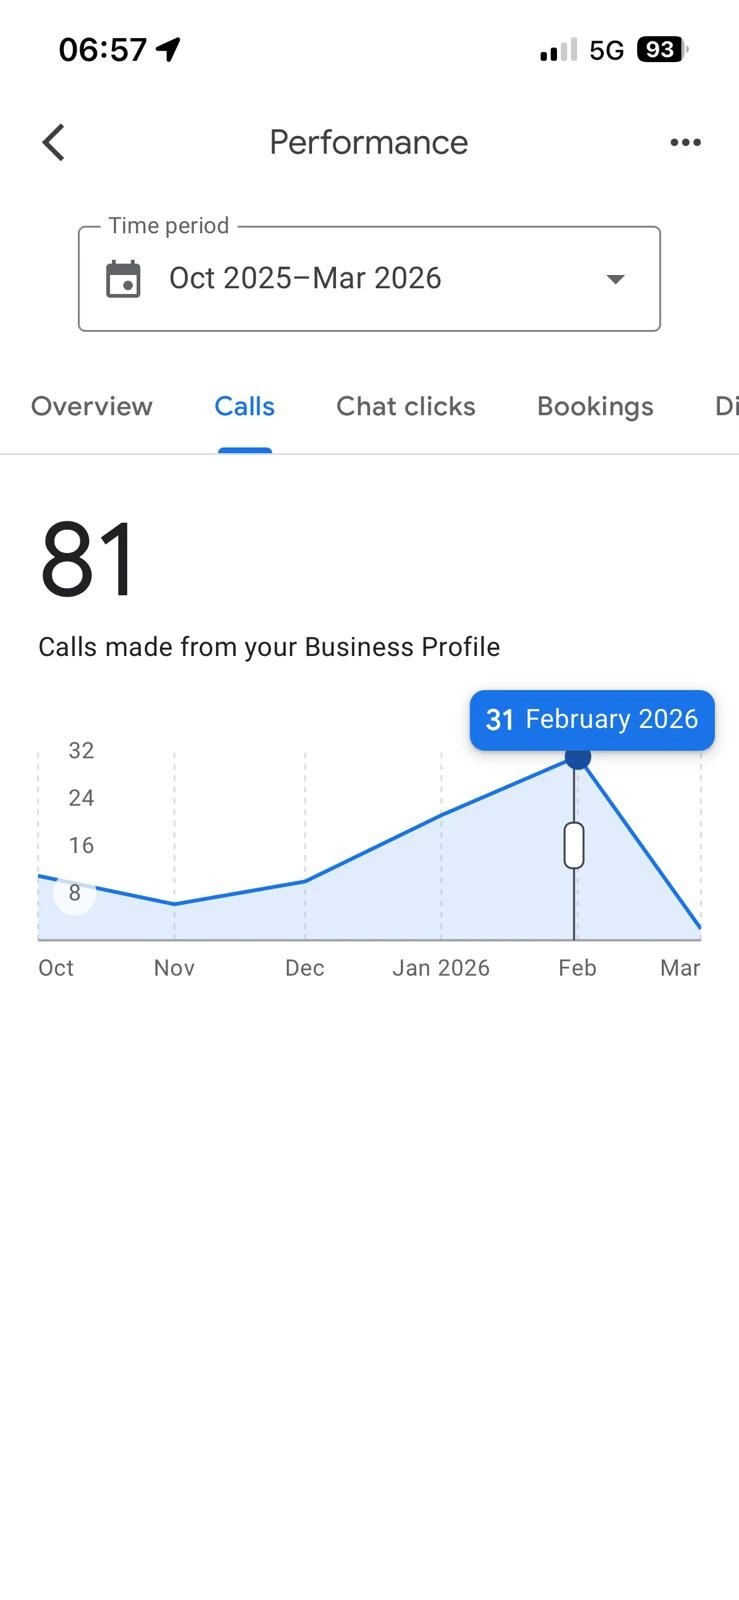Tap the highlighted February data point
Screen dimensions: 739x1600
click(577, 757)
